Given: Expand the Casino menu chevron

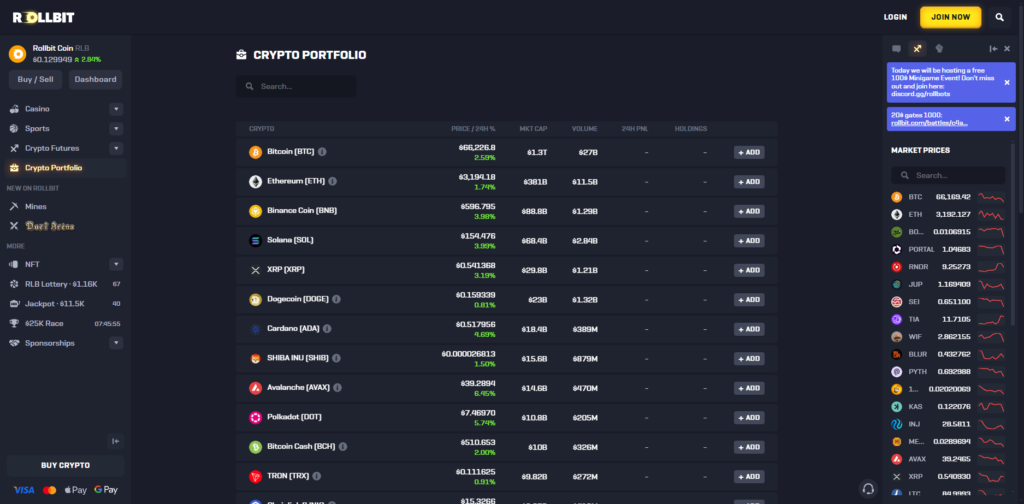Looking at the screenshot, I should click(116, 109).
